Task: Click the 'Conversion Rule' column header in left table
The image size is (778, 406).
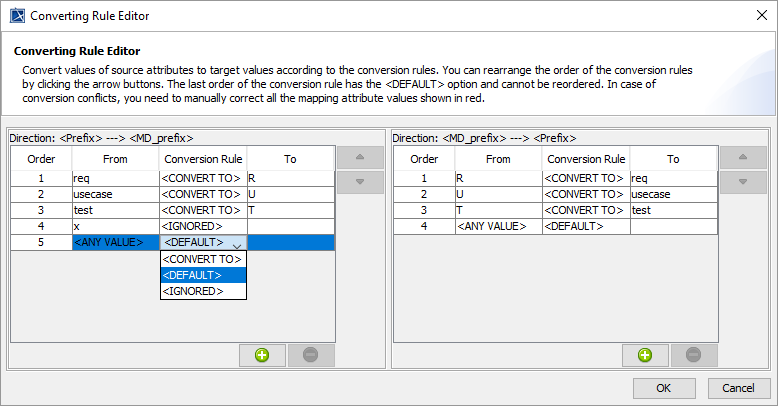Action: point(203,159)
